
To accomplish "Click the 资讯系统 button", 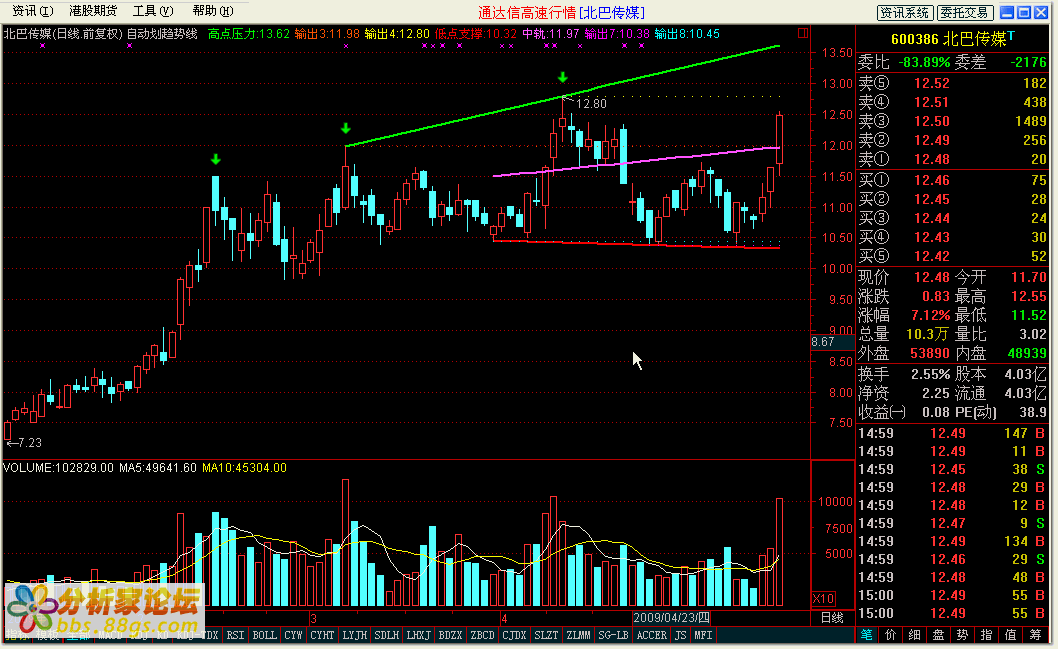I will pyautogui.click(x=905, y=12).
